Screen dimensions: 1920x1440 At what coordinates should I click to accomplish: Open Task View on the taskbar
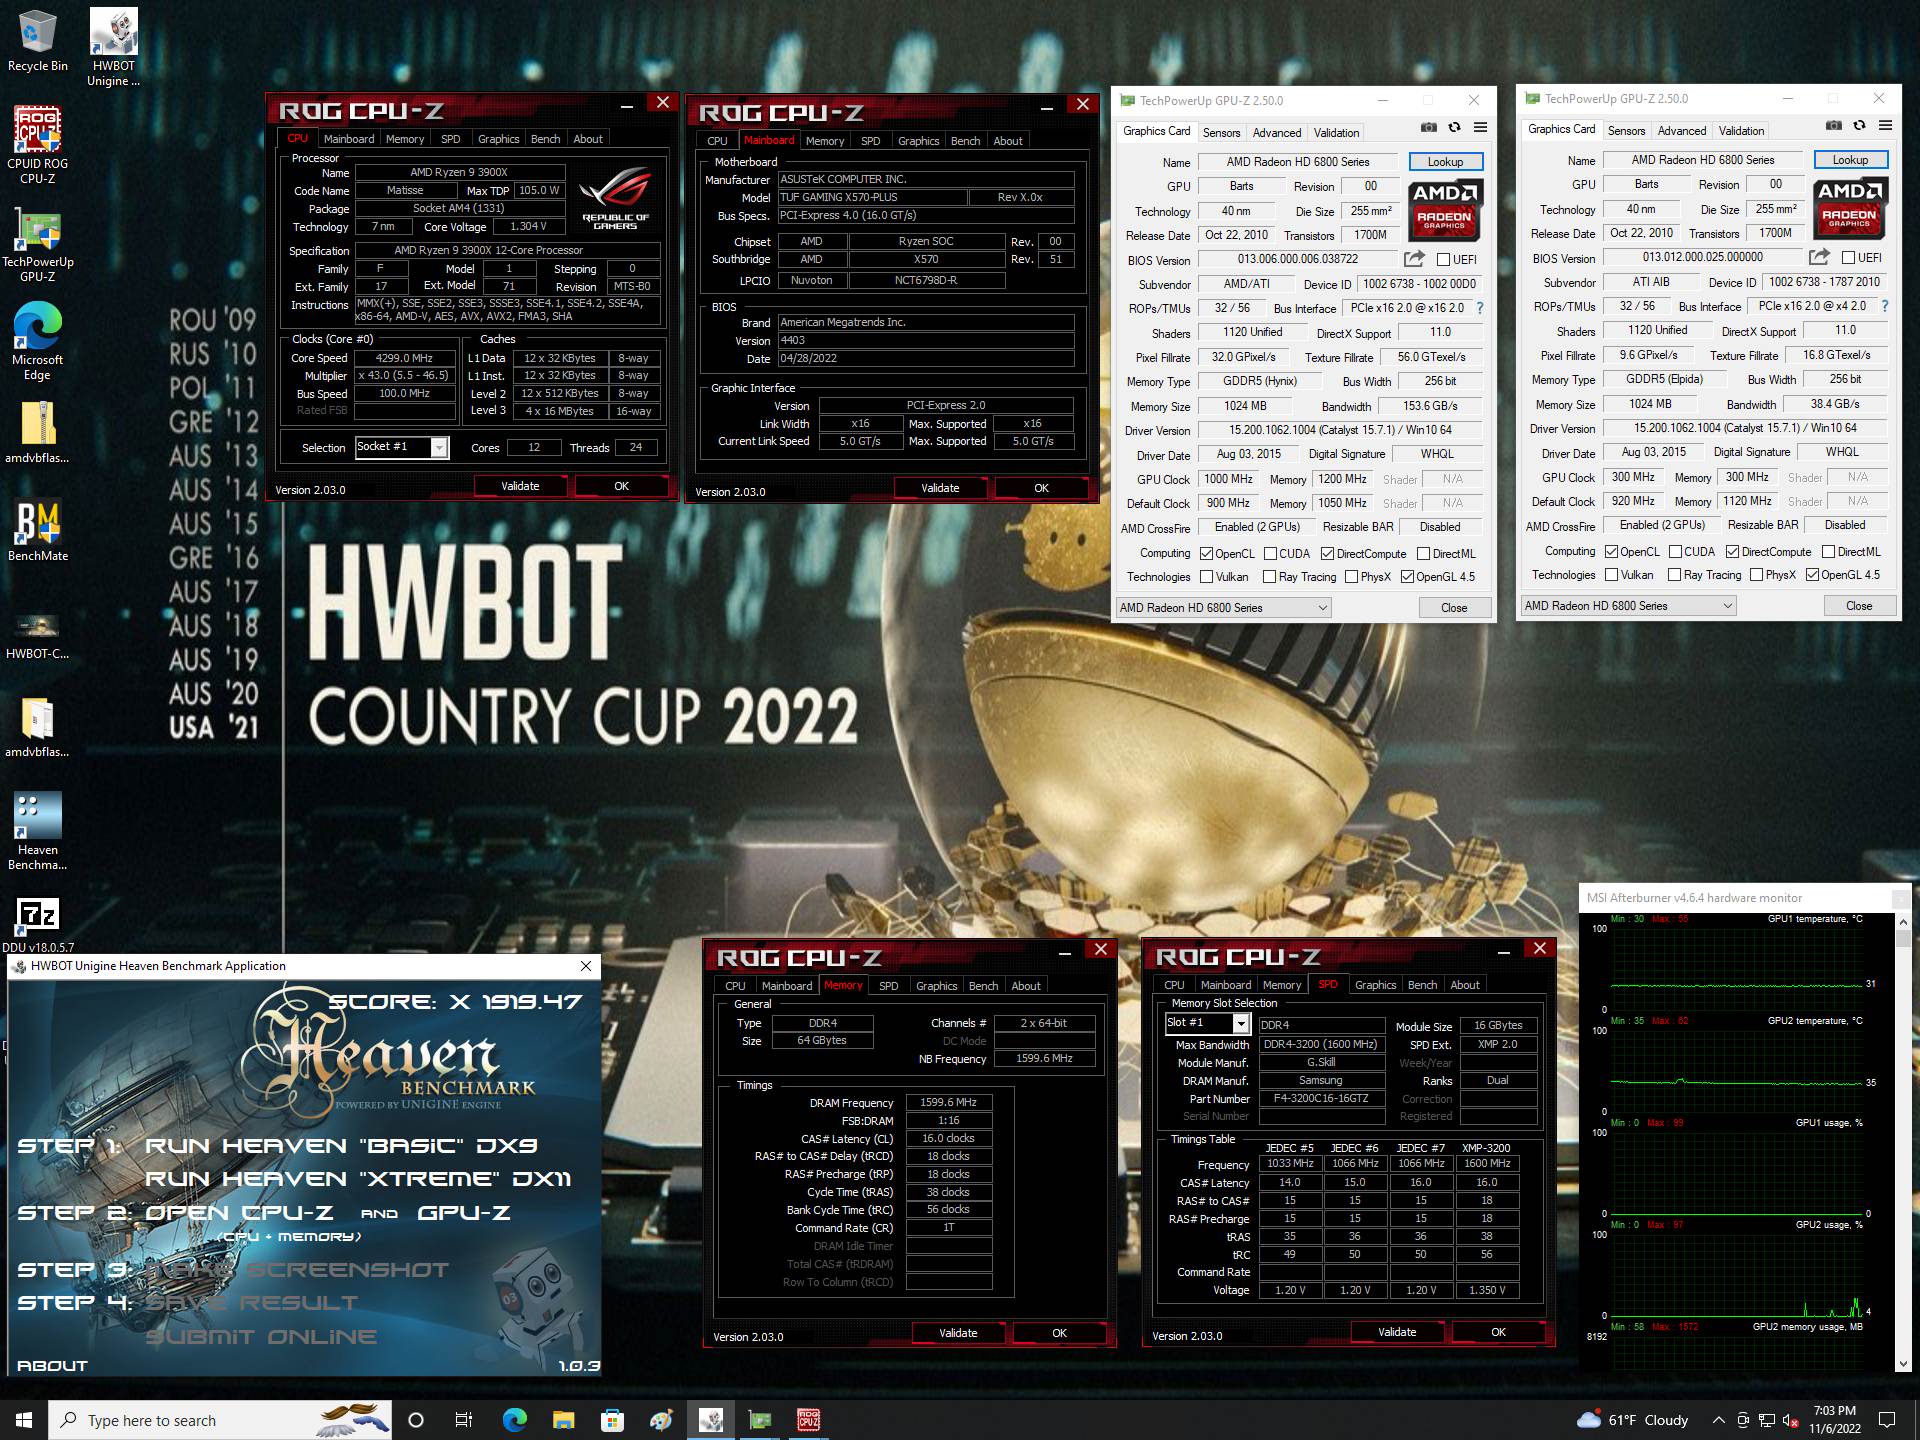464,1420
